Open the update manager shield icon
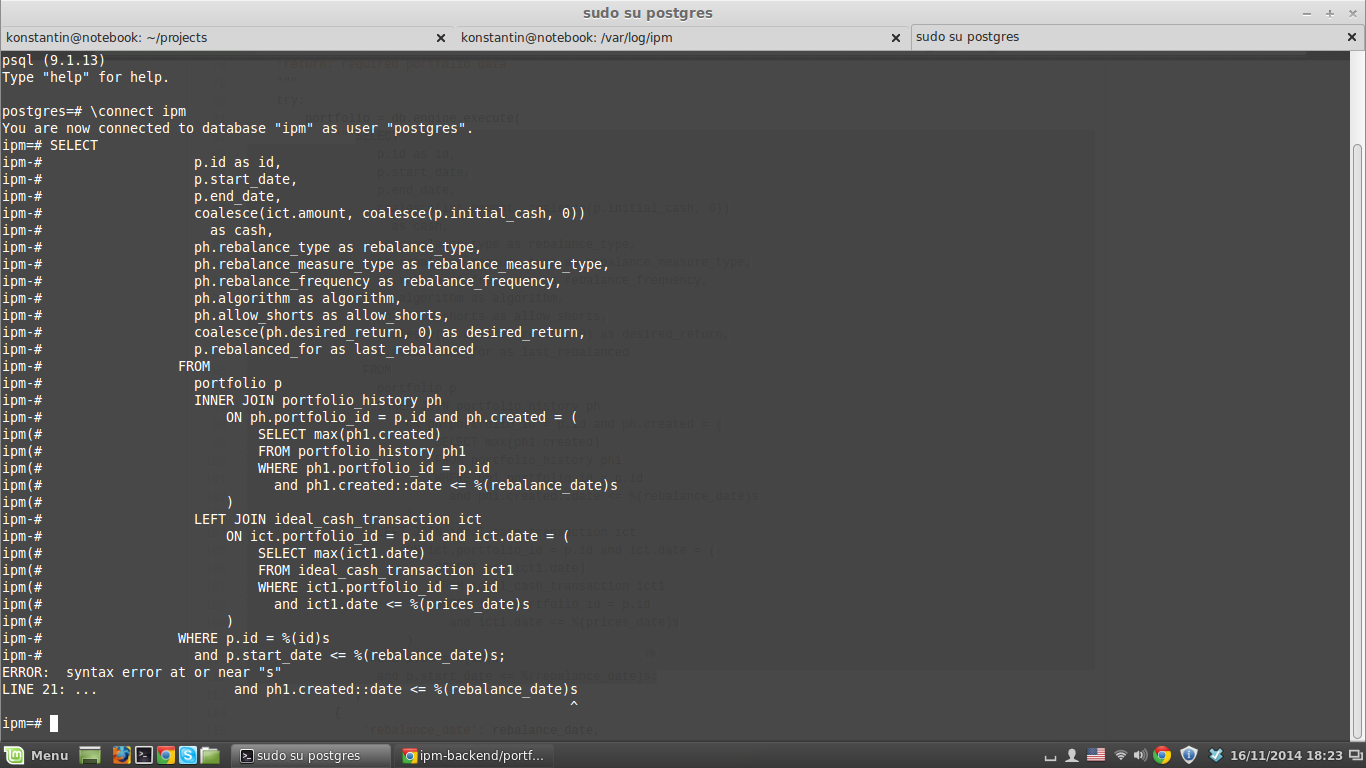1366x768 pixels. click(1189, 755)
